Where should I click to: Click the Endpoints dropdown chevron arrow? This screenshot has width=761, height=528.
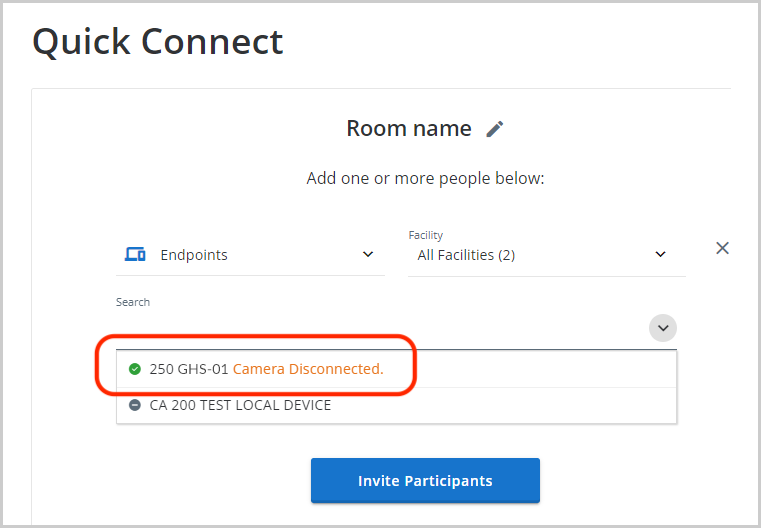click(x=368, y=254)
